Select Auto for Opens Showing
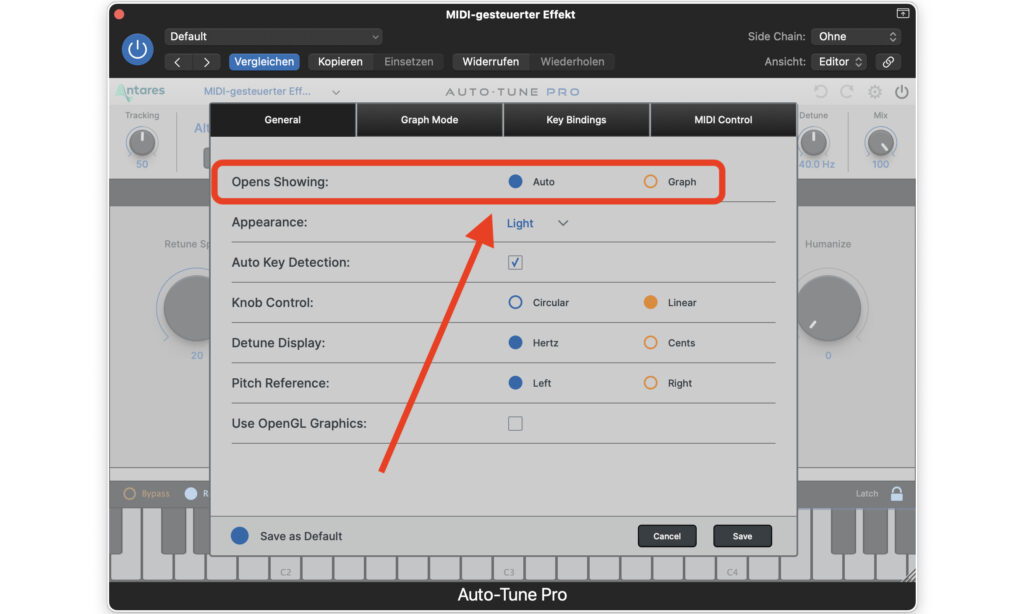The width and height of the screenshot is (1024, 614). (515, 182)
